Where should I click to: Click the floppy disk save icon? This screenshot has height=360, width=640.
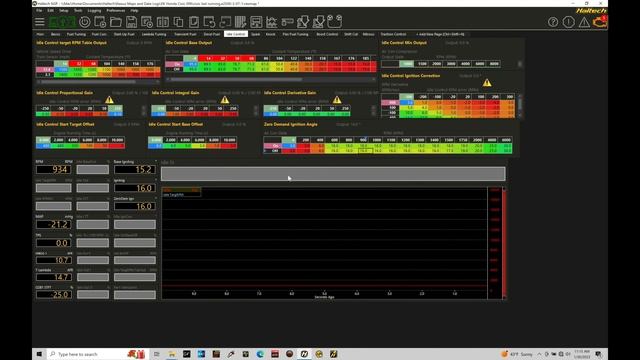pyautogui.click(x=131, y=22)
